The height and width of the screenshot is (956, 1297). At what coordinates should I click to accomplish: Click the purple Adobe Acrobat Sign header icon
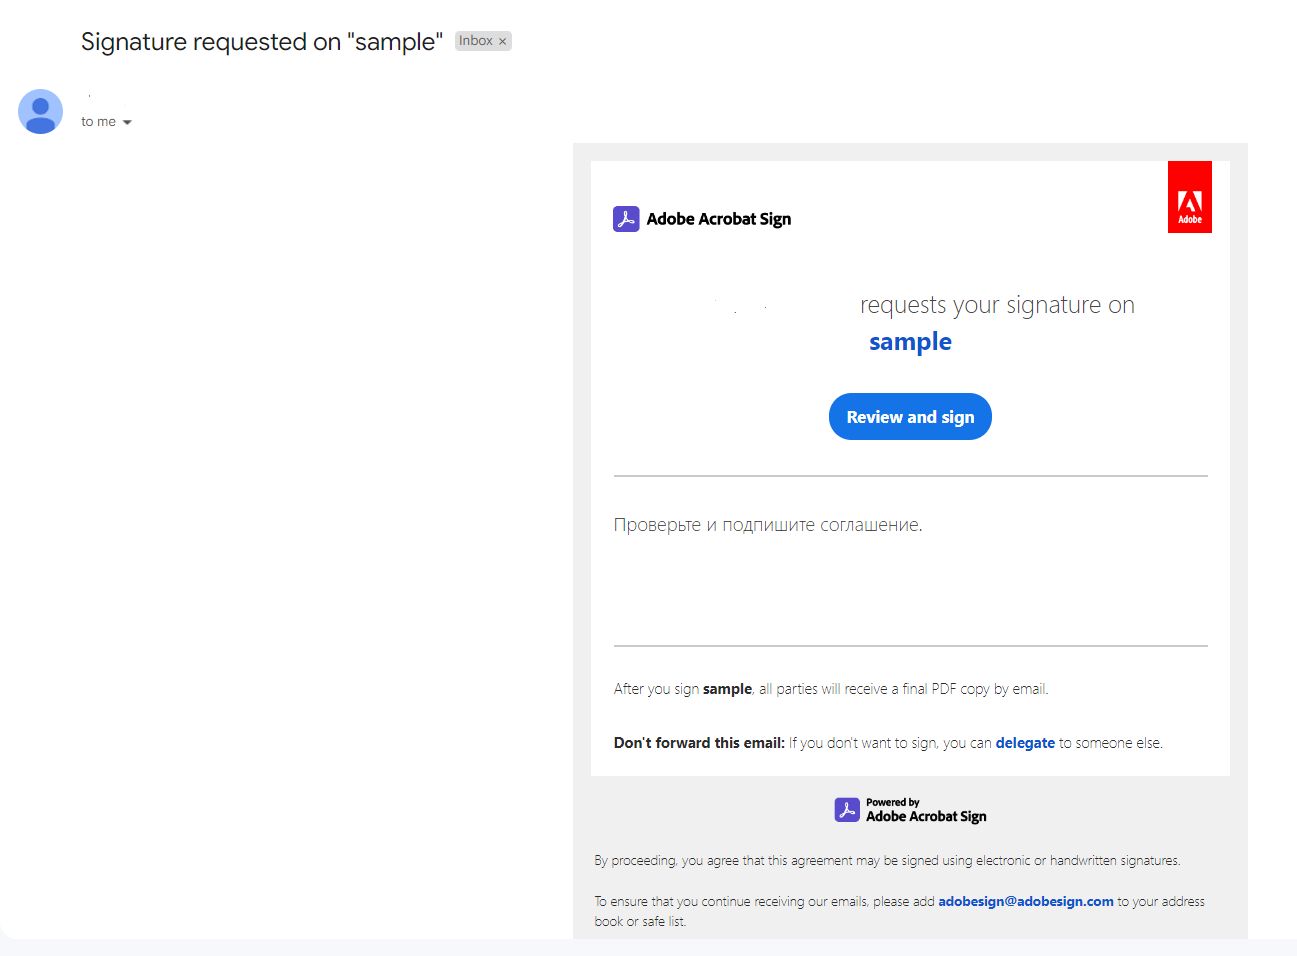click(626, 219)
